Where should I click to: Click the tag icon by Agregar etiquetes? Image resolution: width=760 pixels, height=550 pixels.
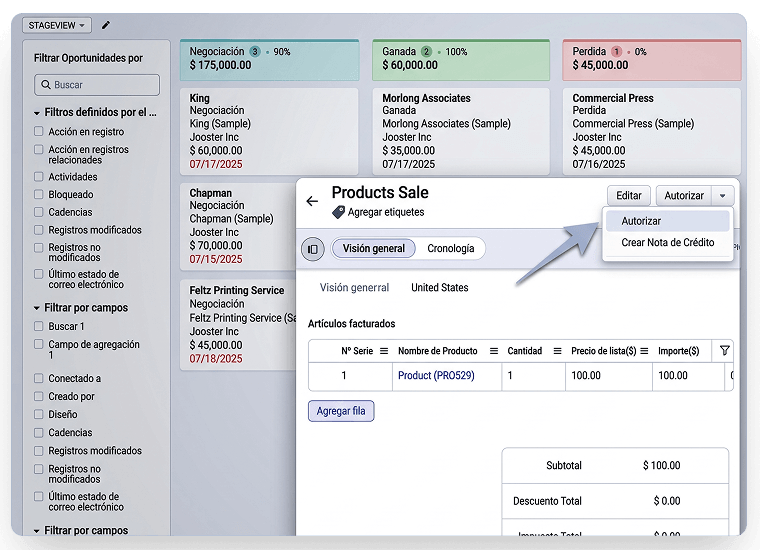pyautogui.click(x=338, y=212)
